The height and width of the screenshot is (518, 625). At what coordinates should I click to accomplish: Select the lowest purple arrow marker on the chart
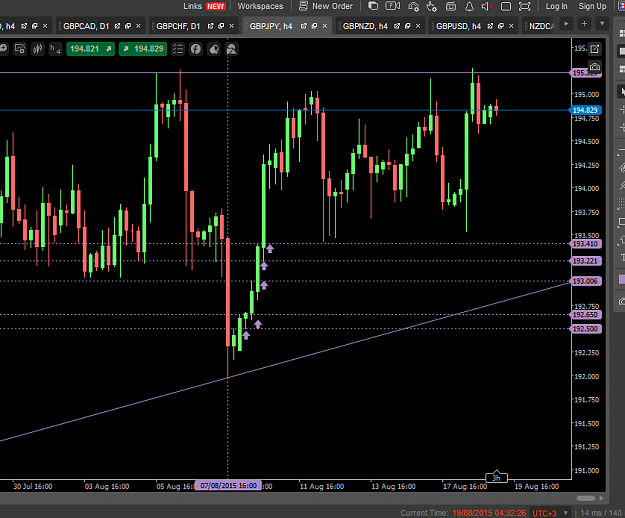click(246, 336)
